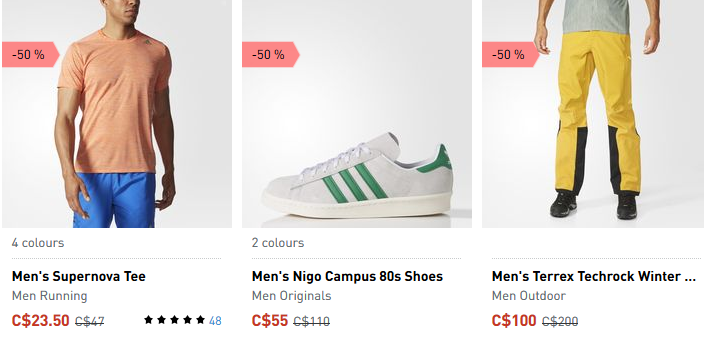
Task: Open the yellow Terrex pants product image
Action: pos(593,114)
